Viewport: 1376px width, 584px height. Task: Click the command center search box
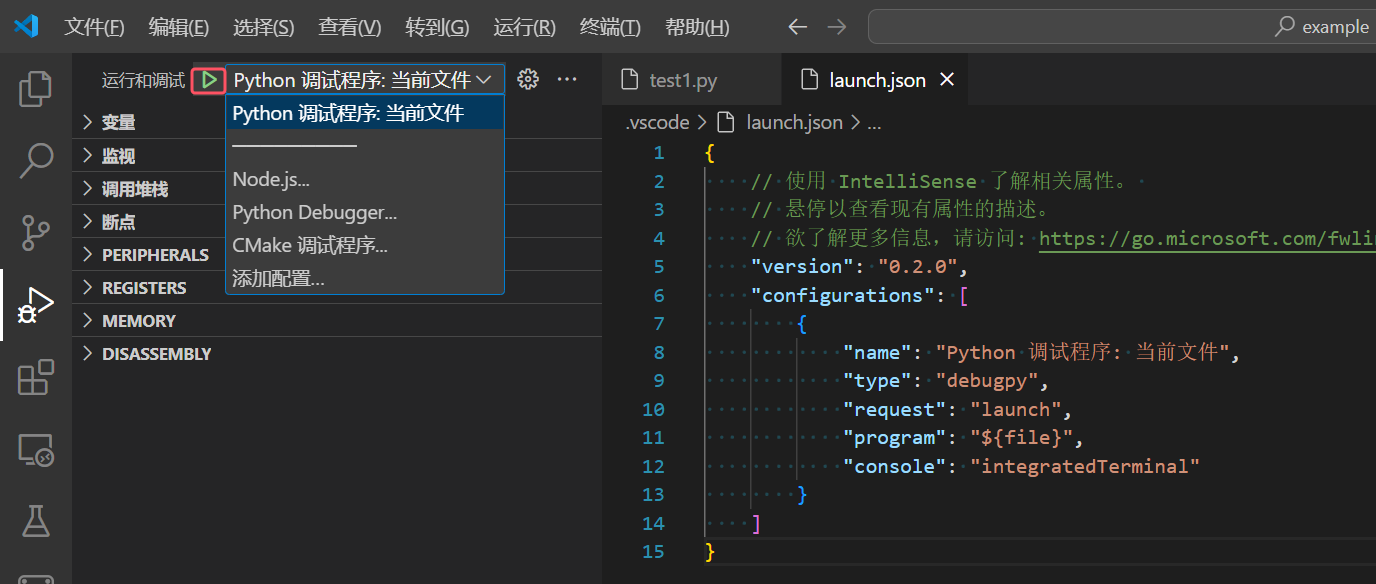click(x=1121, y=27)
